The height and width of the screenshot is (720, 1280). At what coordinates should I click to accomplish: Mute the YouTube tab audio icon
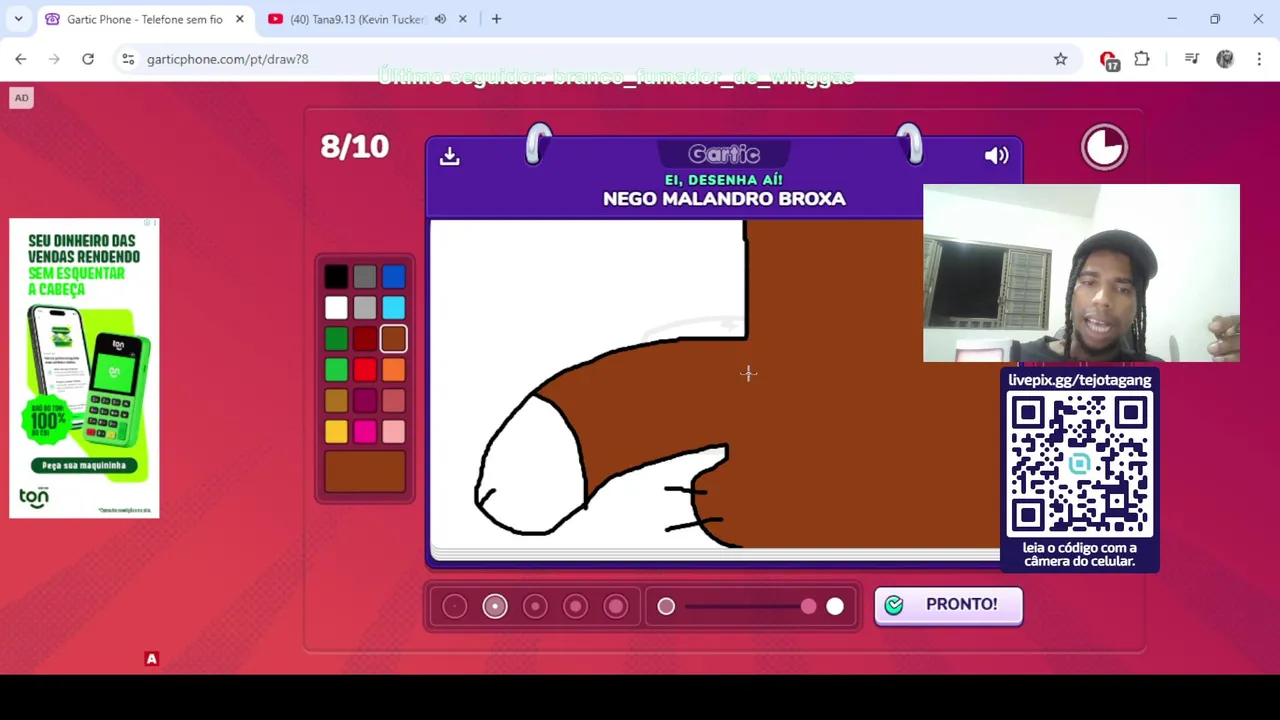(440, 19)
